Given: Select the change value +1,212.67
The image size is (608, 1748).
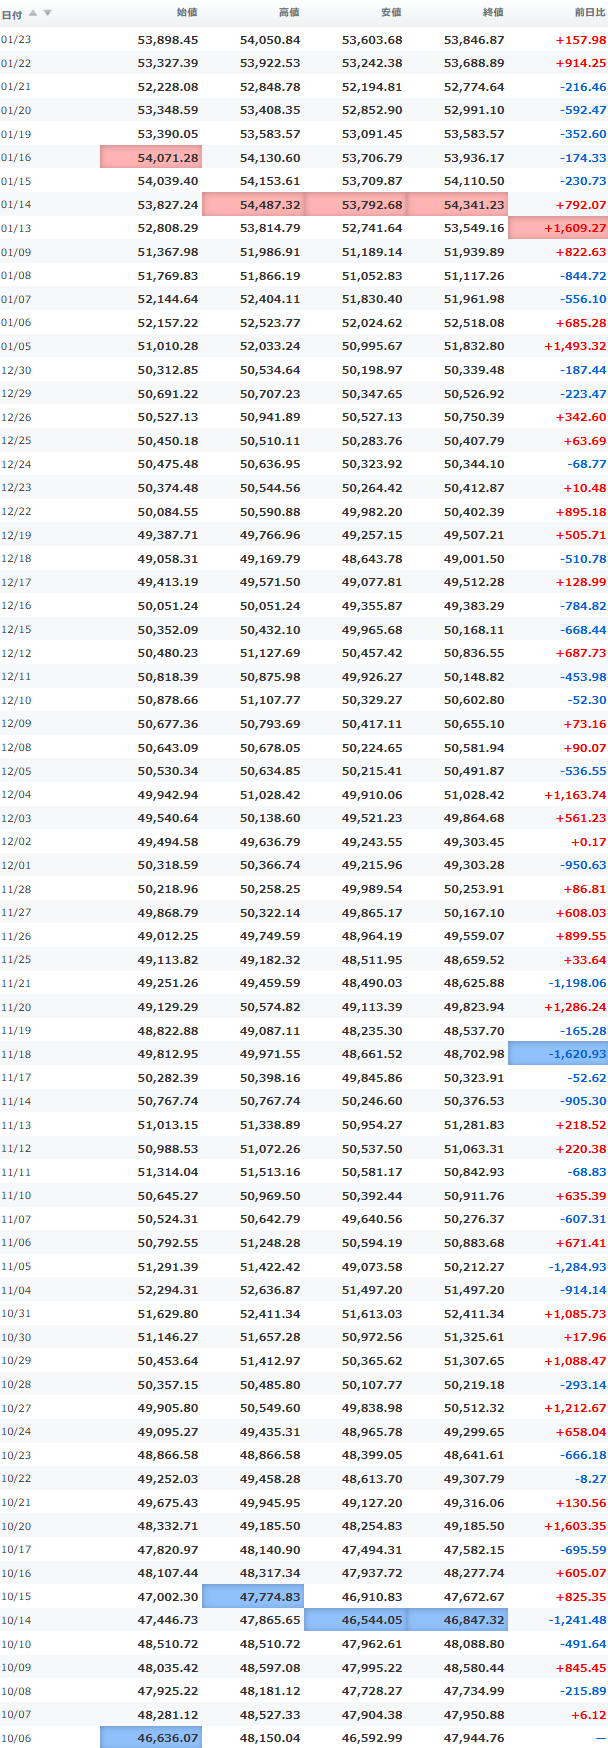Looking at the screenshot, I should [575, 1408].
